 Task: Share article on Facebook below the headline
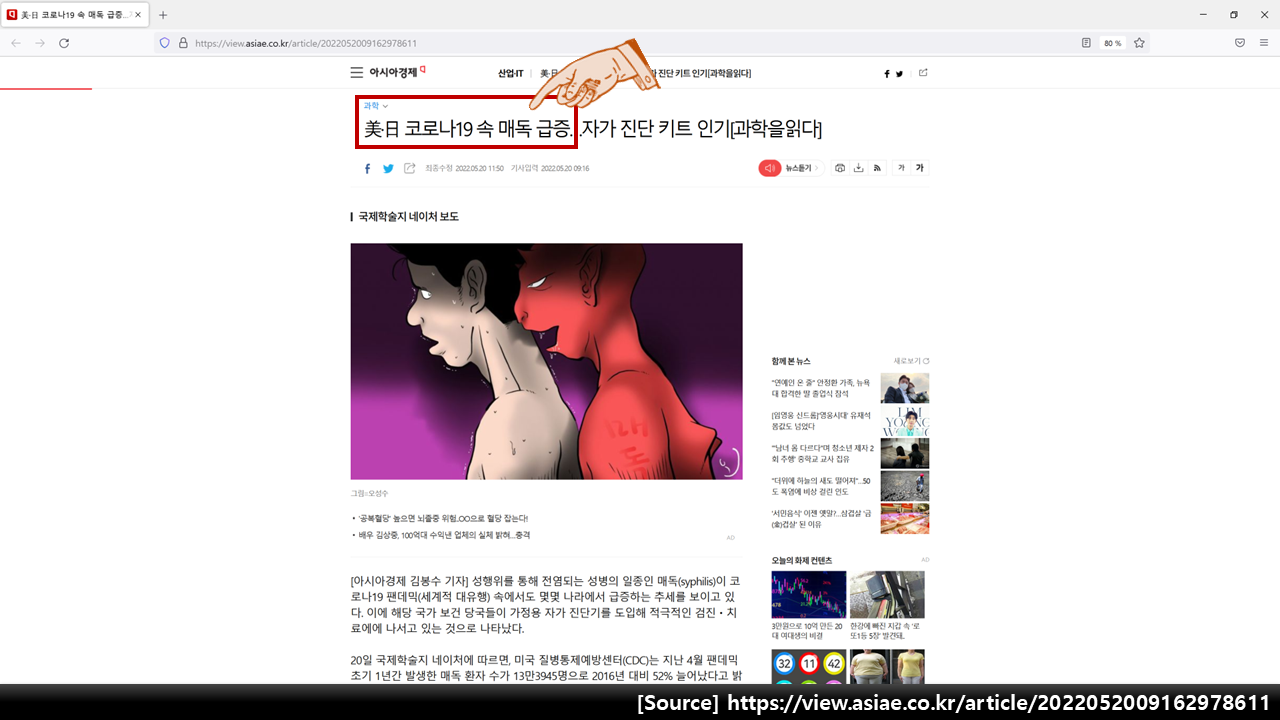(367, 168)
